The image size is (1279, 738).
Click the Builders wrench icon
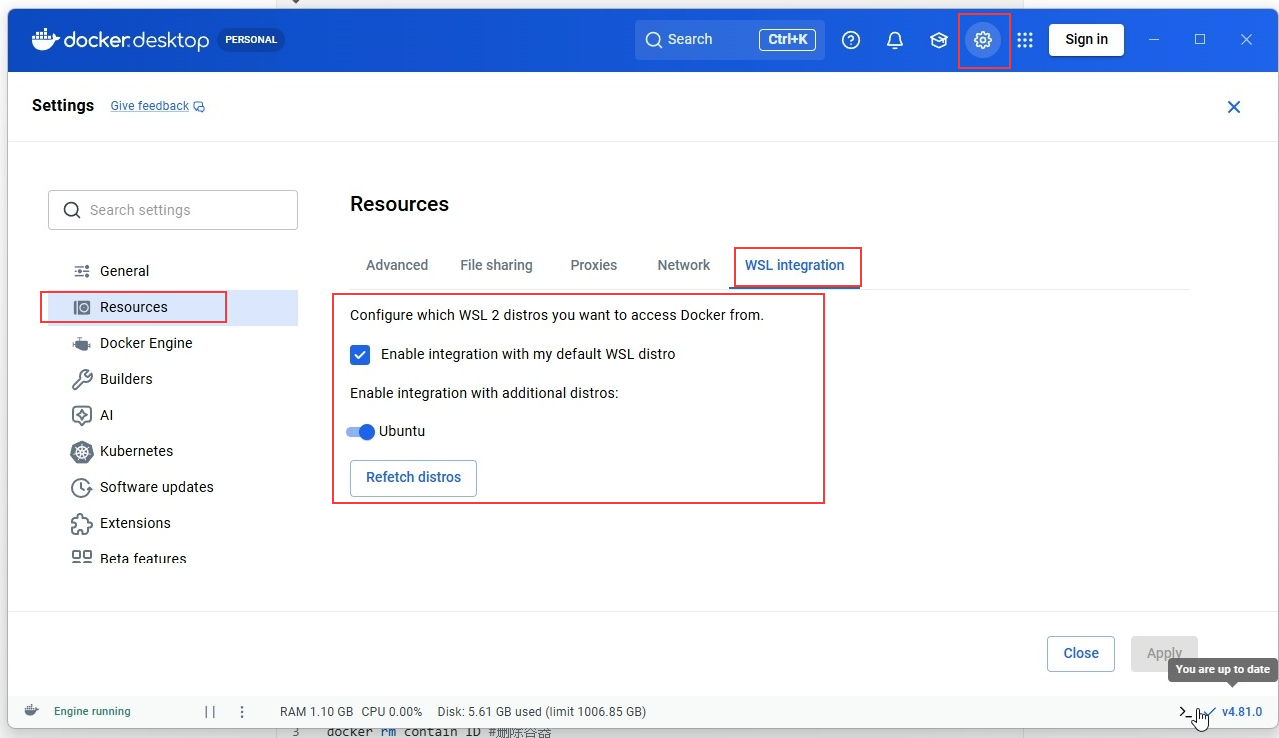(82, 379)
